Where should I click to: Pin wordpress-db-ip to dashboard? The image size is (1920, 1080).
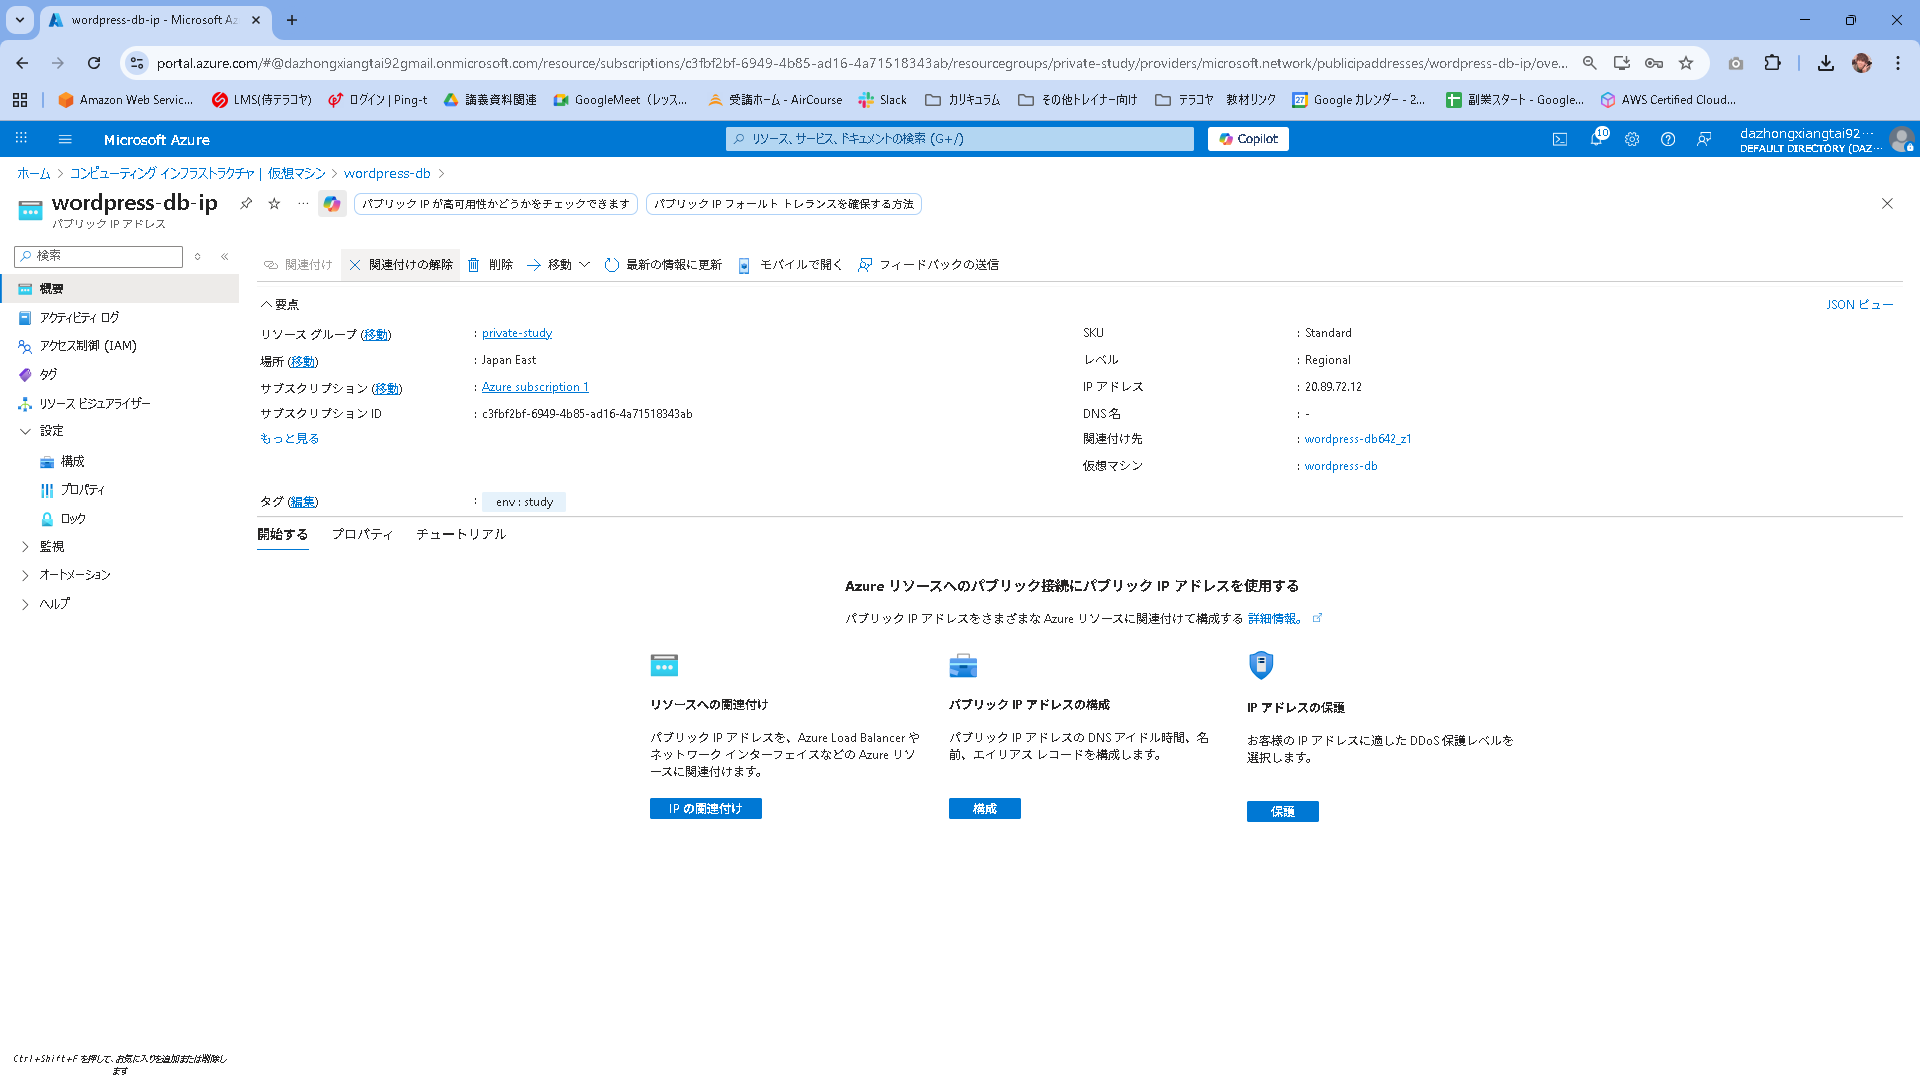point(246,203)
